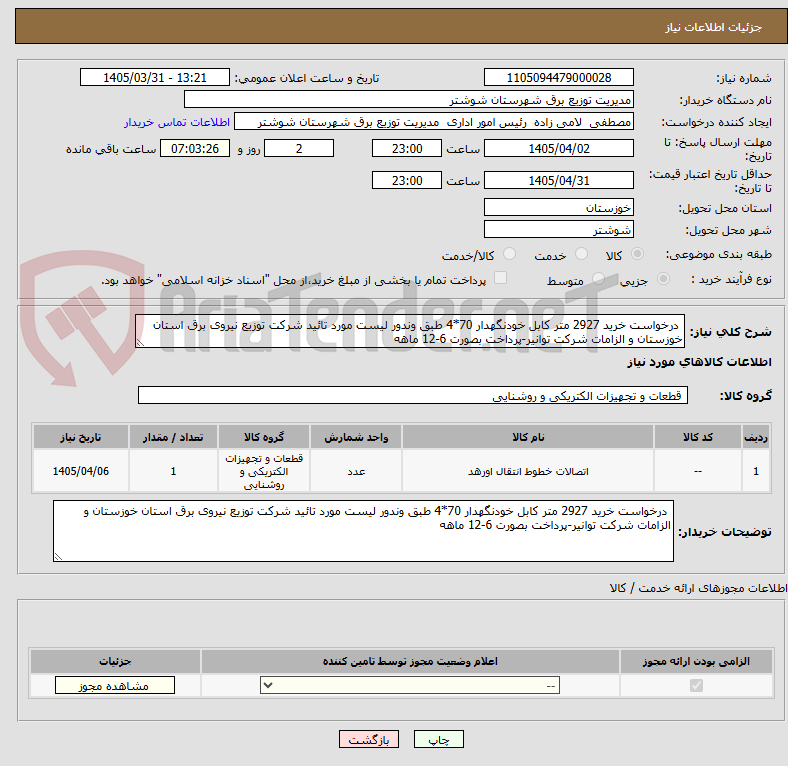
Task: Click the جزئیات اطلاعات نیاز page title
Action: pos(714,27)
